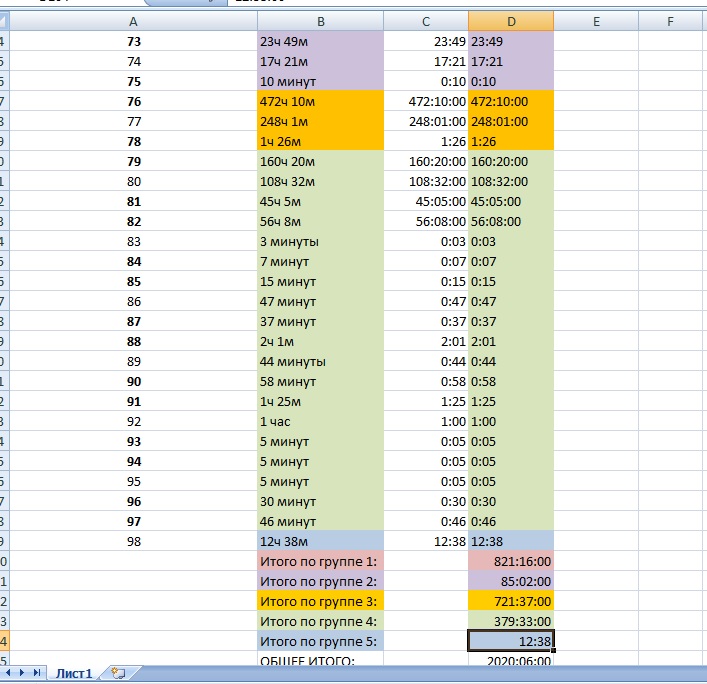
Task: Click cell with text 3 минуты
Action: (321, 241)
